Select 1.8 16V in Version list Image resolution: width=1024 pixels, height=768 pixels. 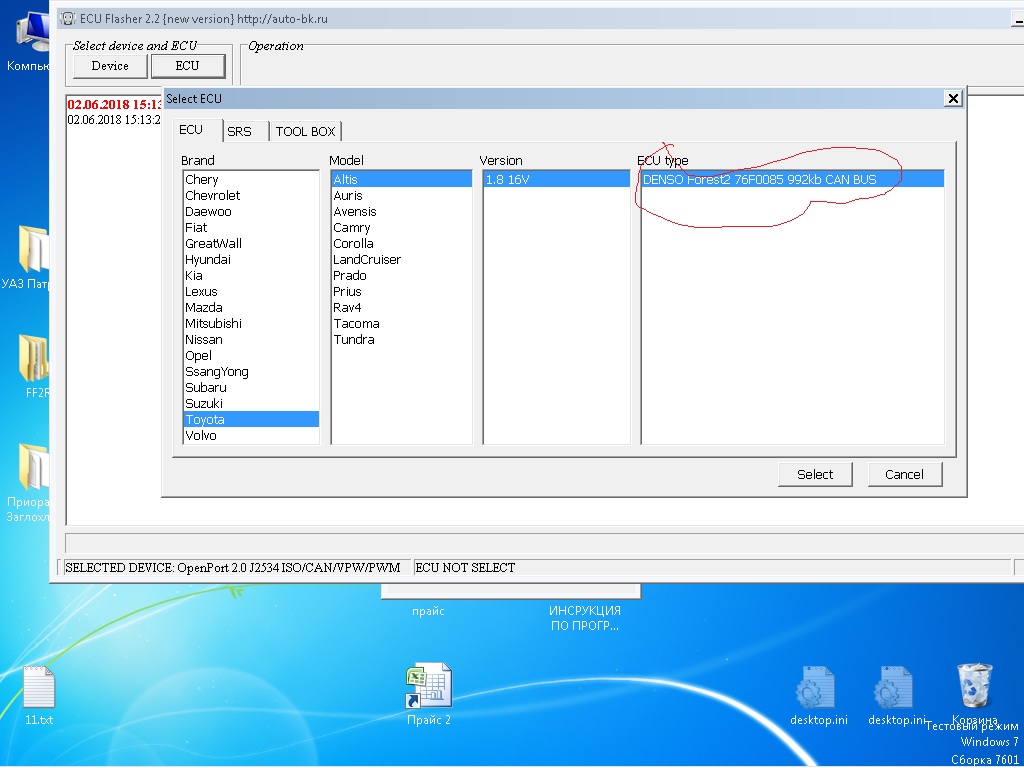pyautogui.click(x=507, y=179)
